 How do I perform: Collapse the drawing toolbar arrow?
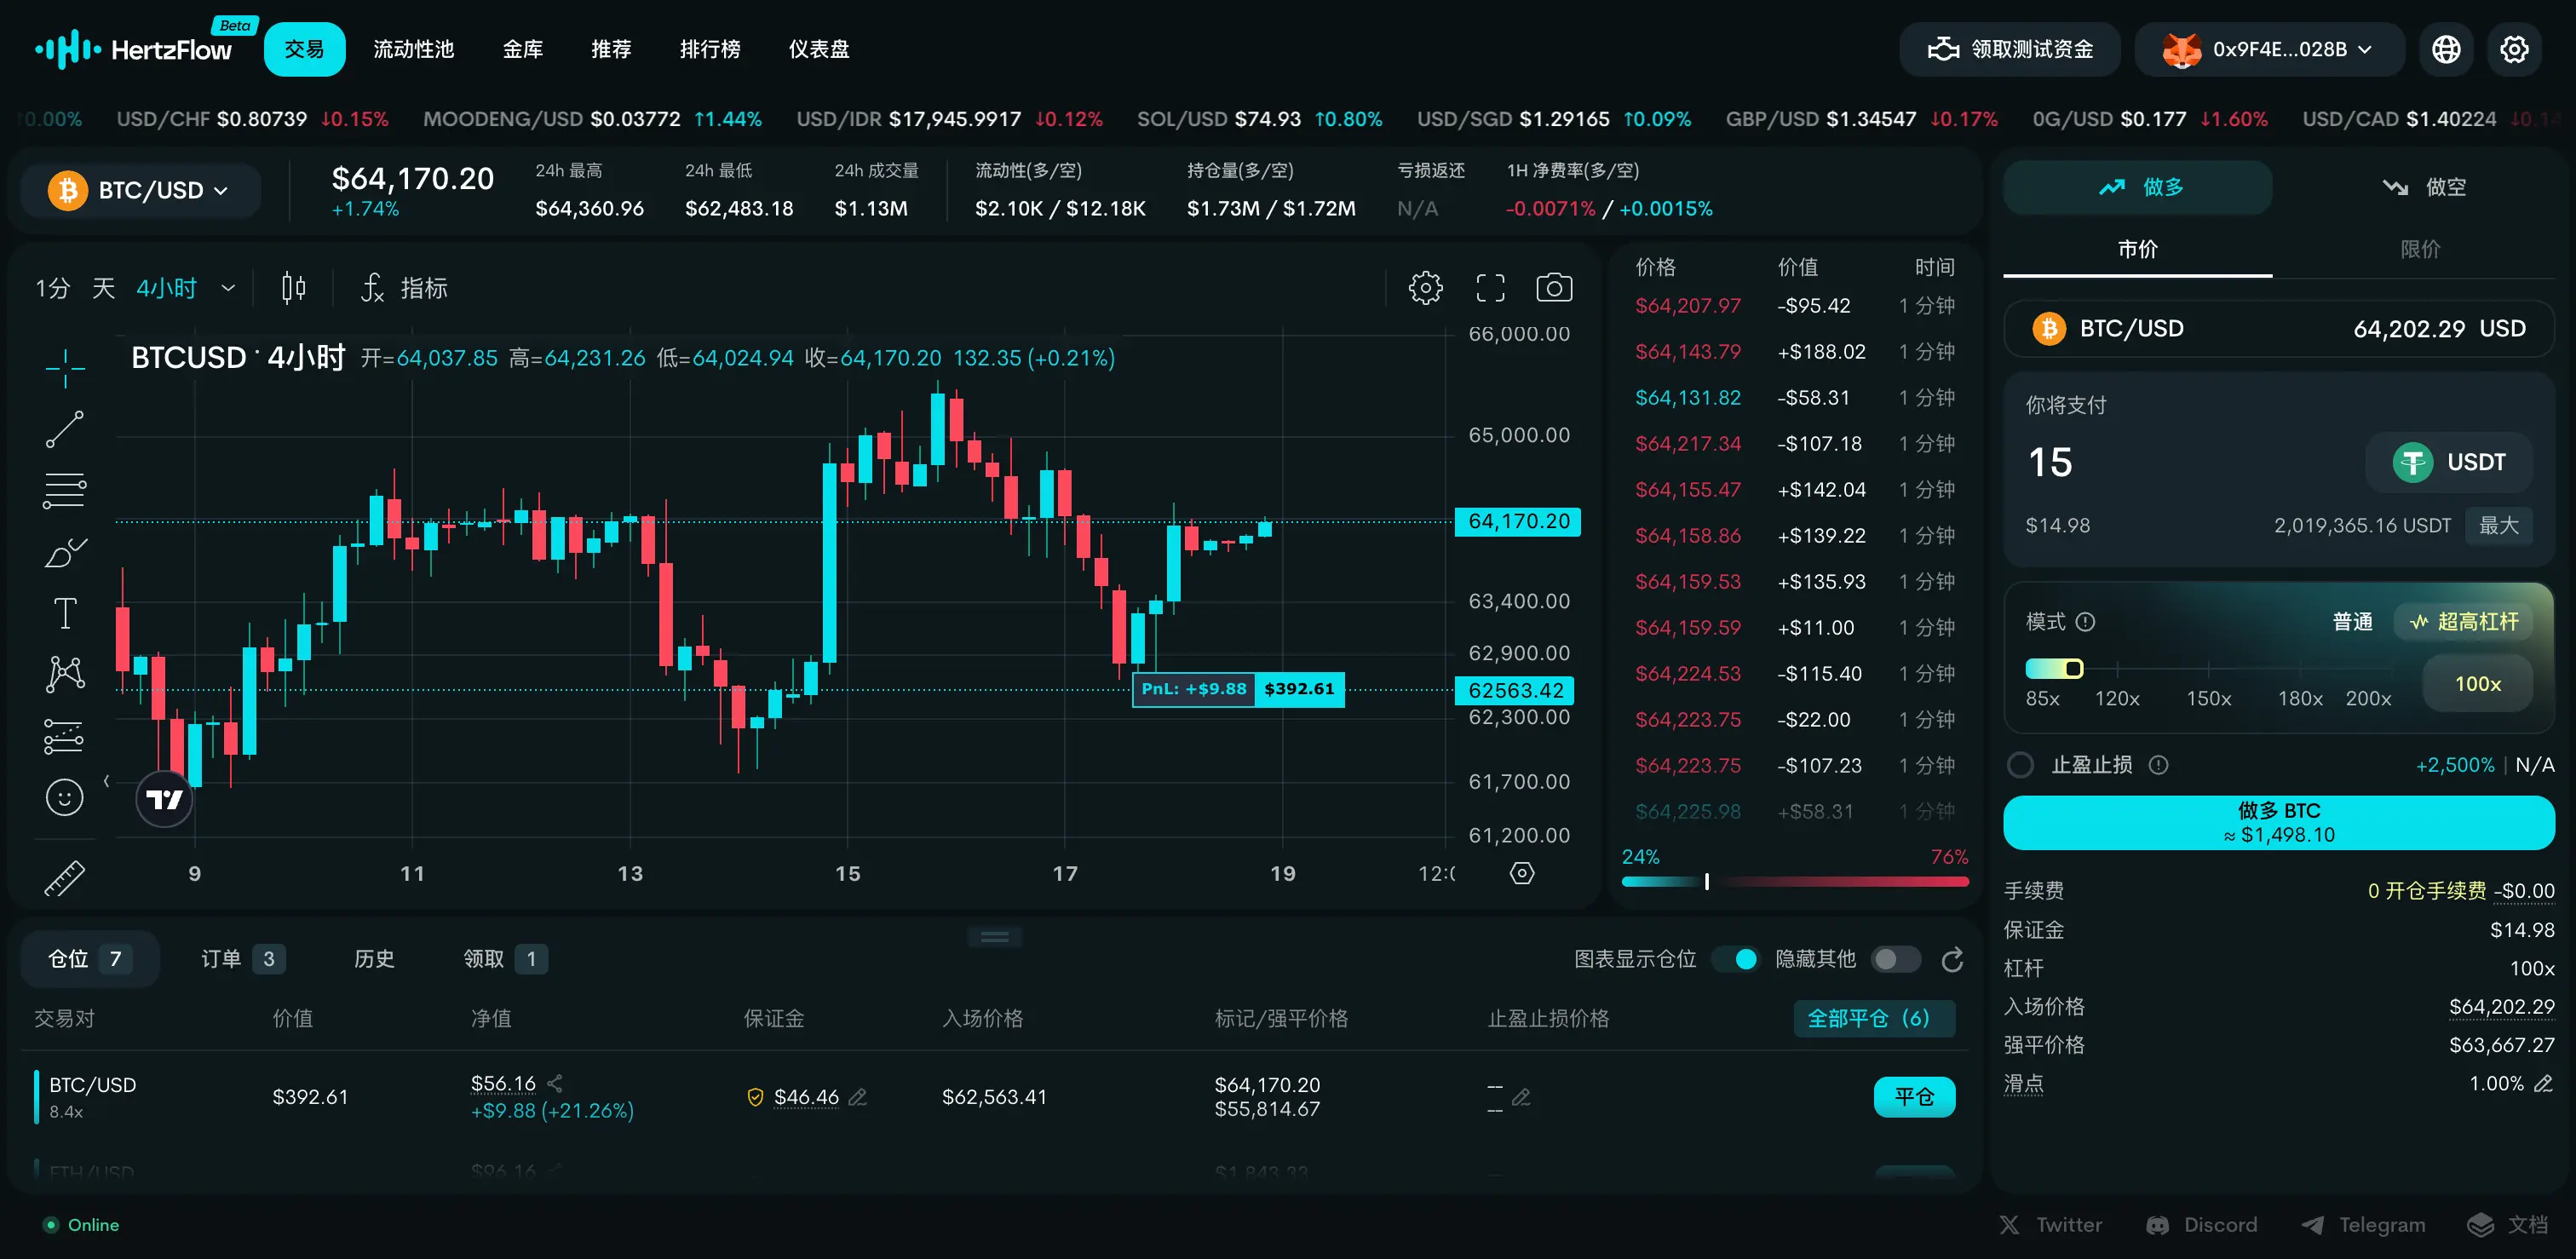(106, 781)
